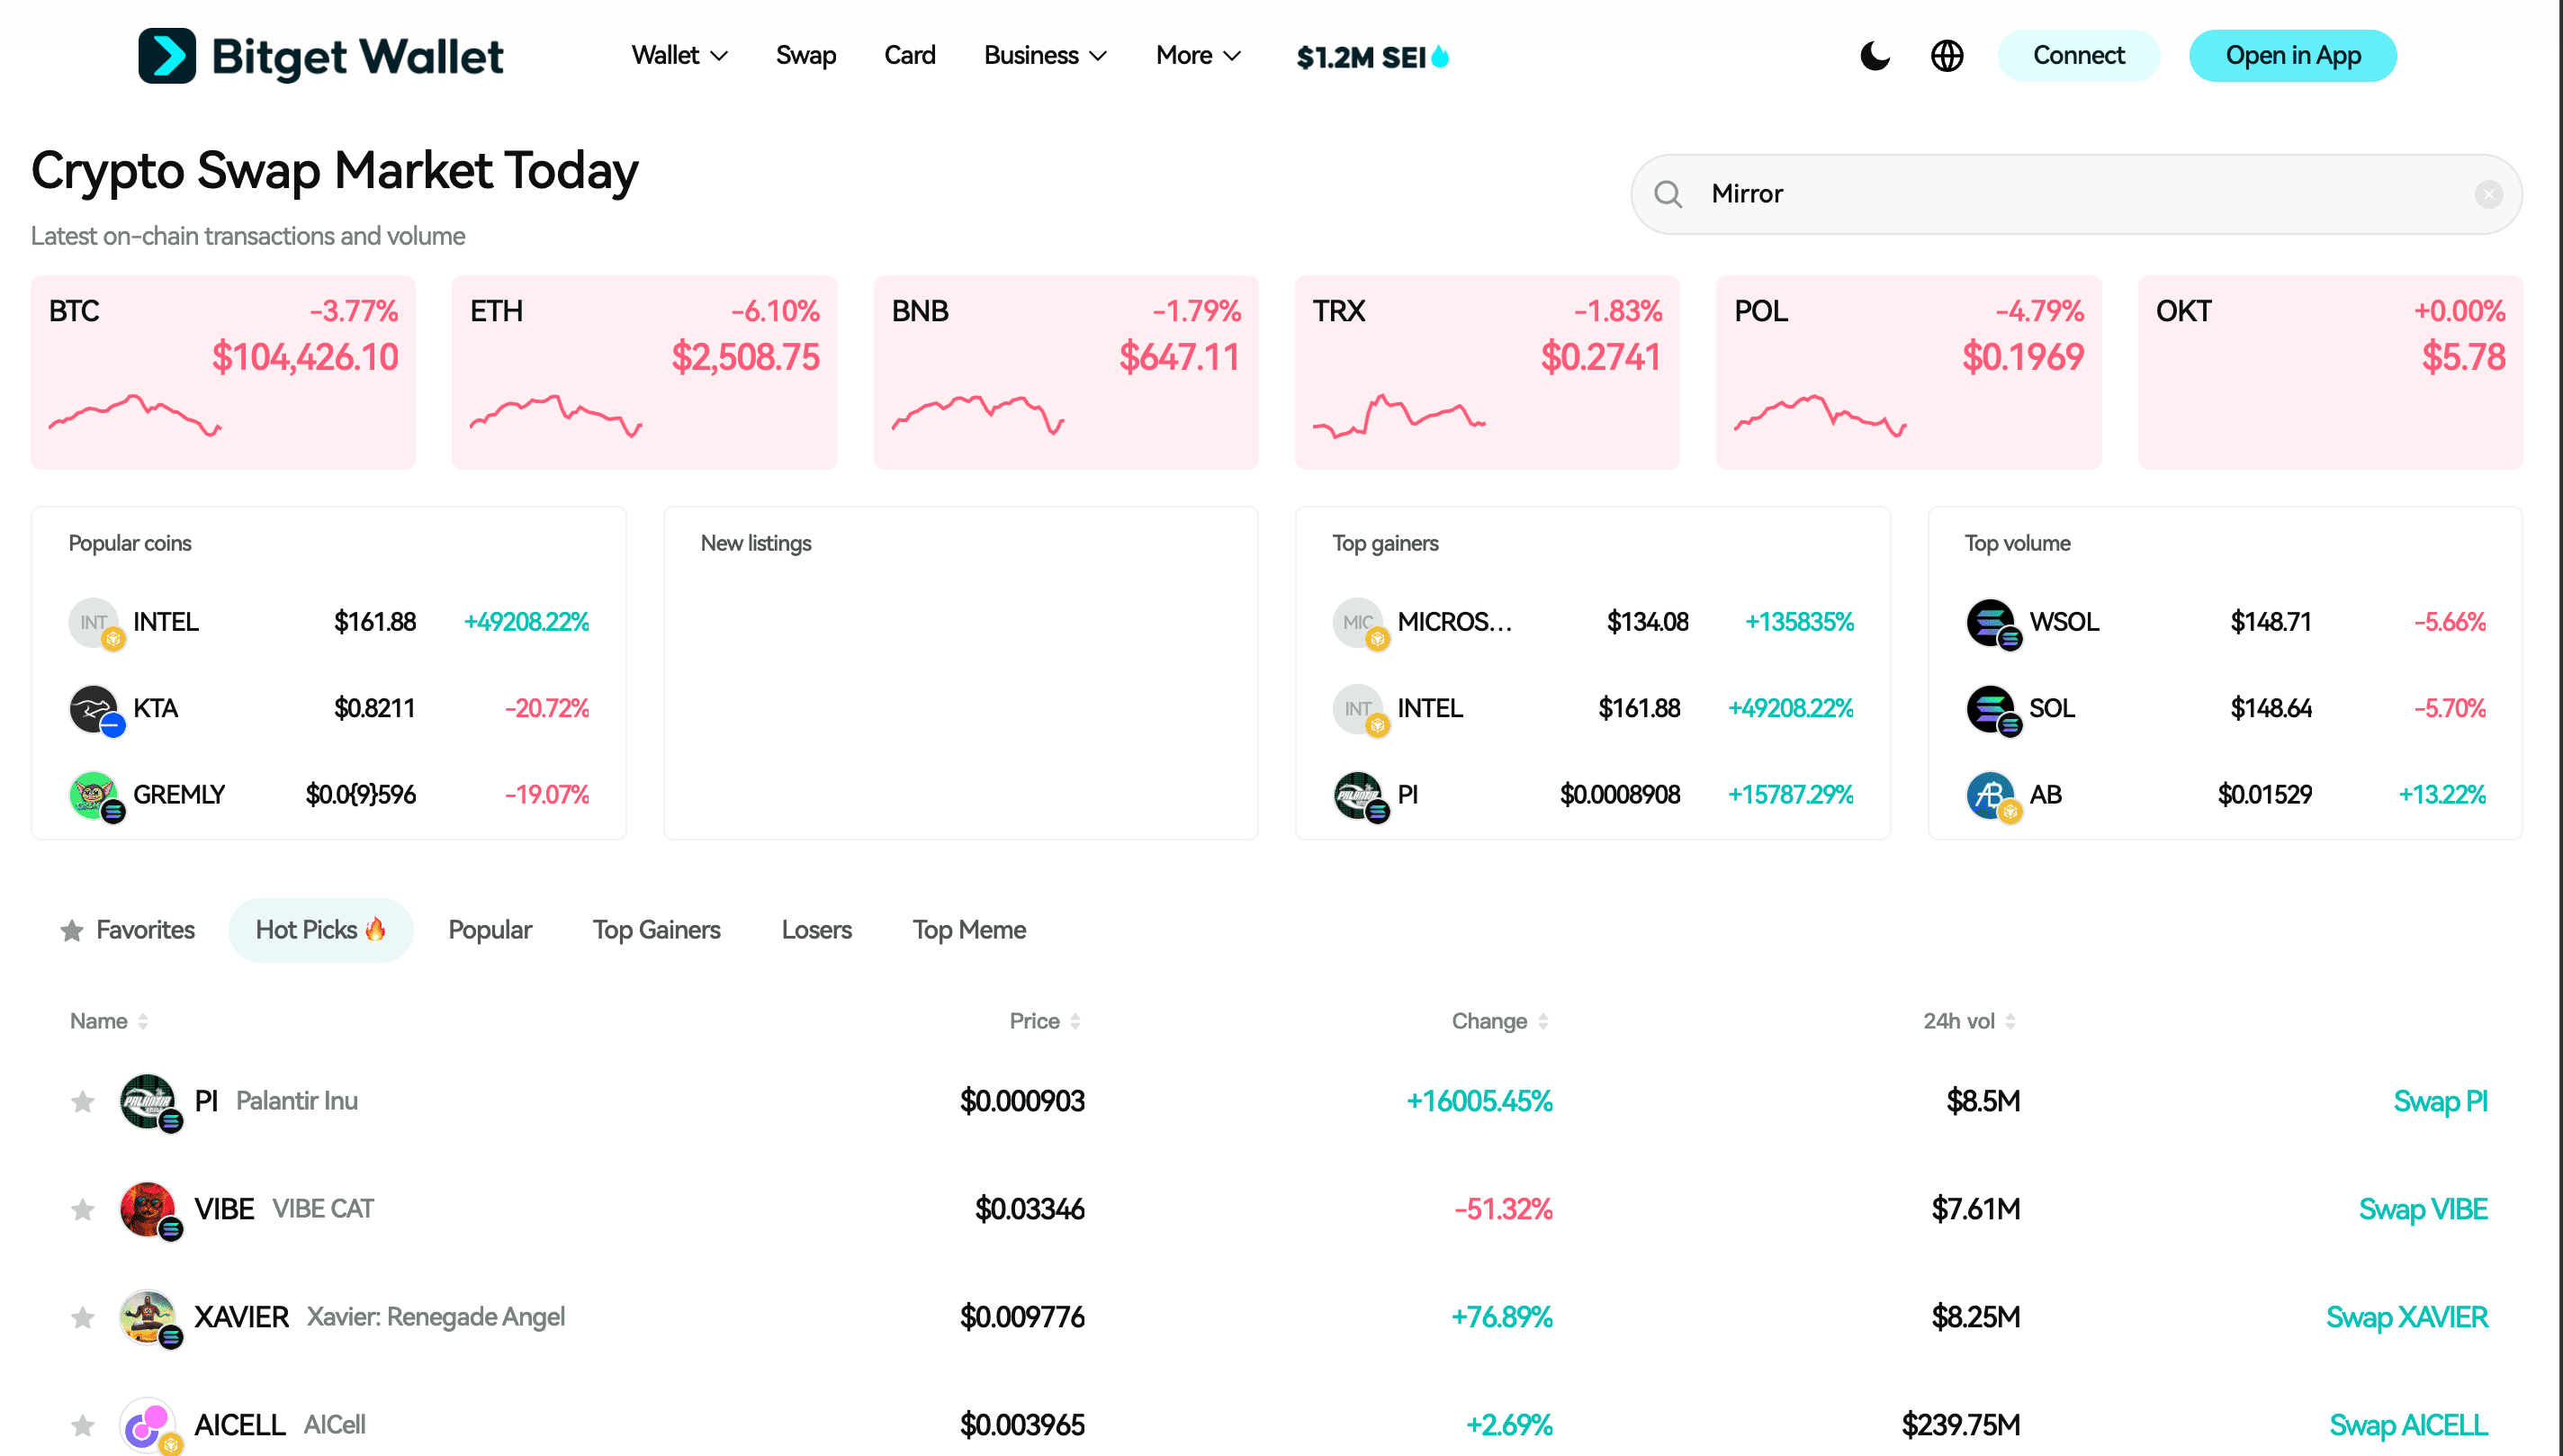Click GREMLY coin icon in Popular coins
Screen dimensions: 2563x1456
click(x=96, y=796)
